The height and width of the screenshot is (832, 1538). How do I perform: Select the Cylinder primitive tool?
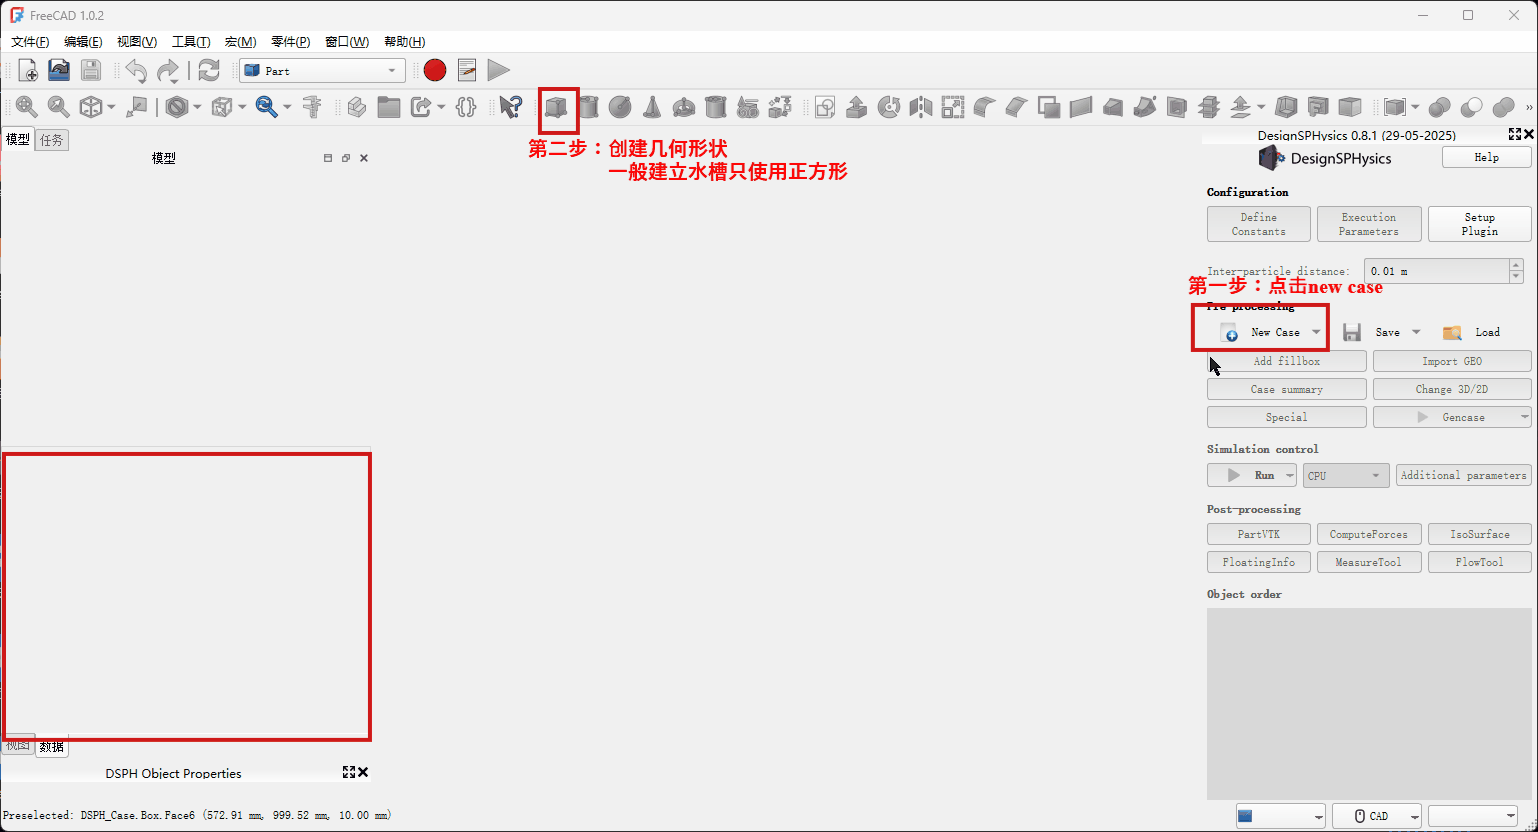point(589,107)
